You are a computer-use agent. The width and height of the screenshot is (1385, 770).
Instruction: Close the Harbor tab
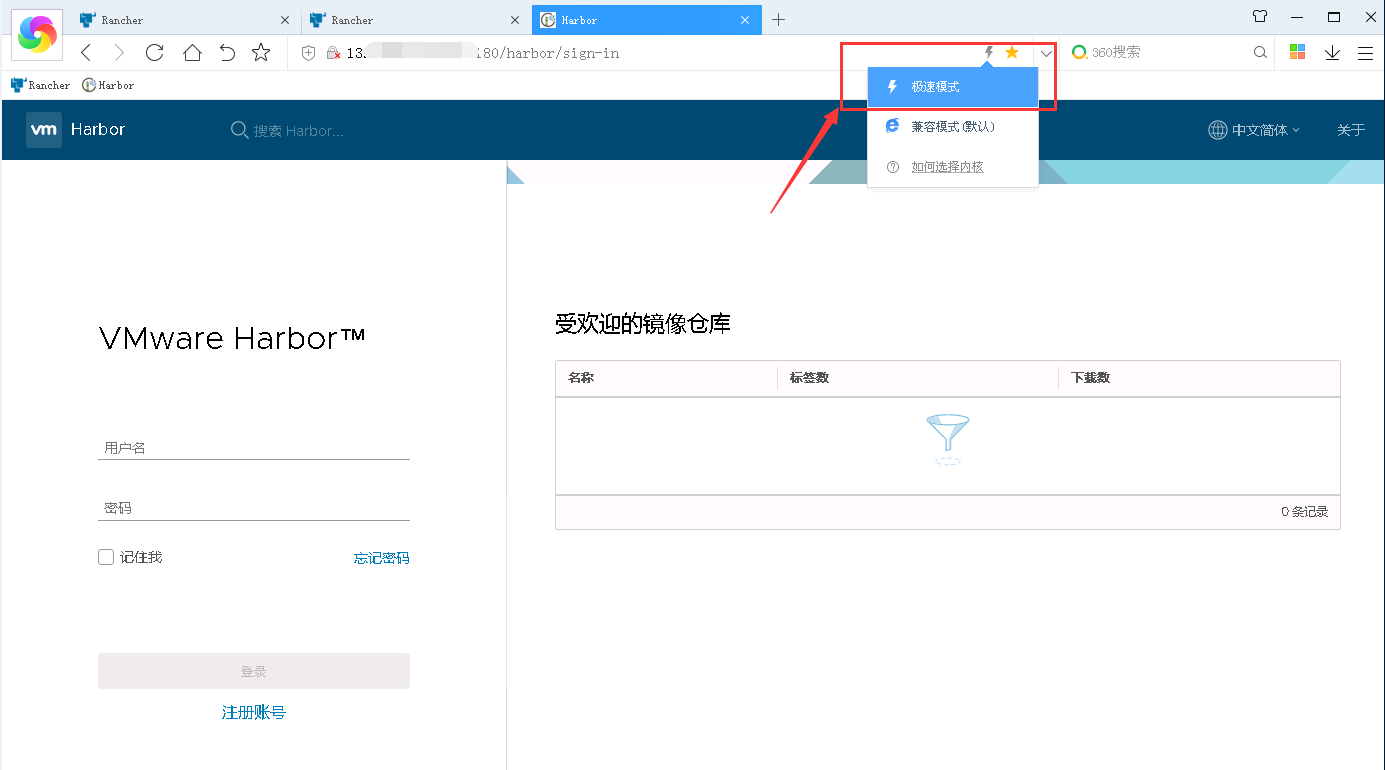[x=744, y=20]
